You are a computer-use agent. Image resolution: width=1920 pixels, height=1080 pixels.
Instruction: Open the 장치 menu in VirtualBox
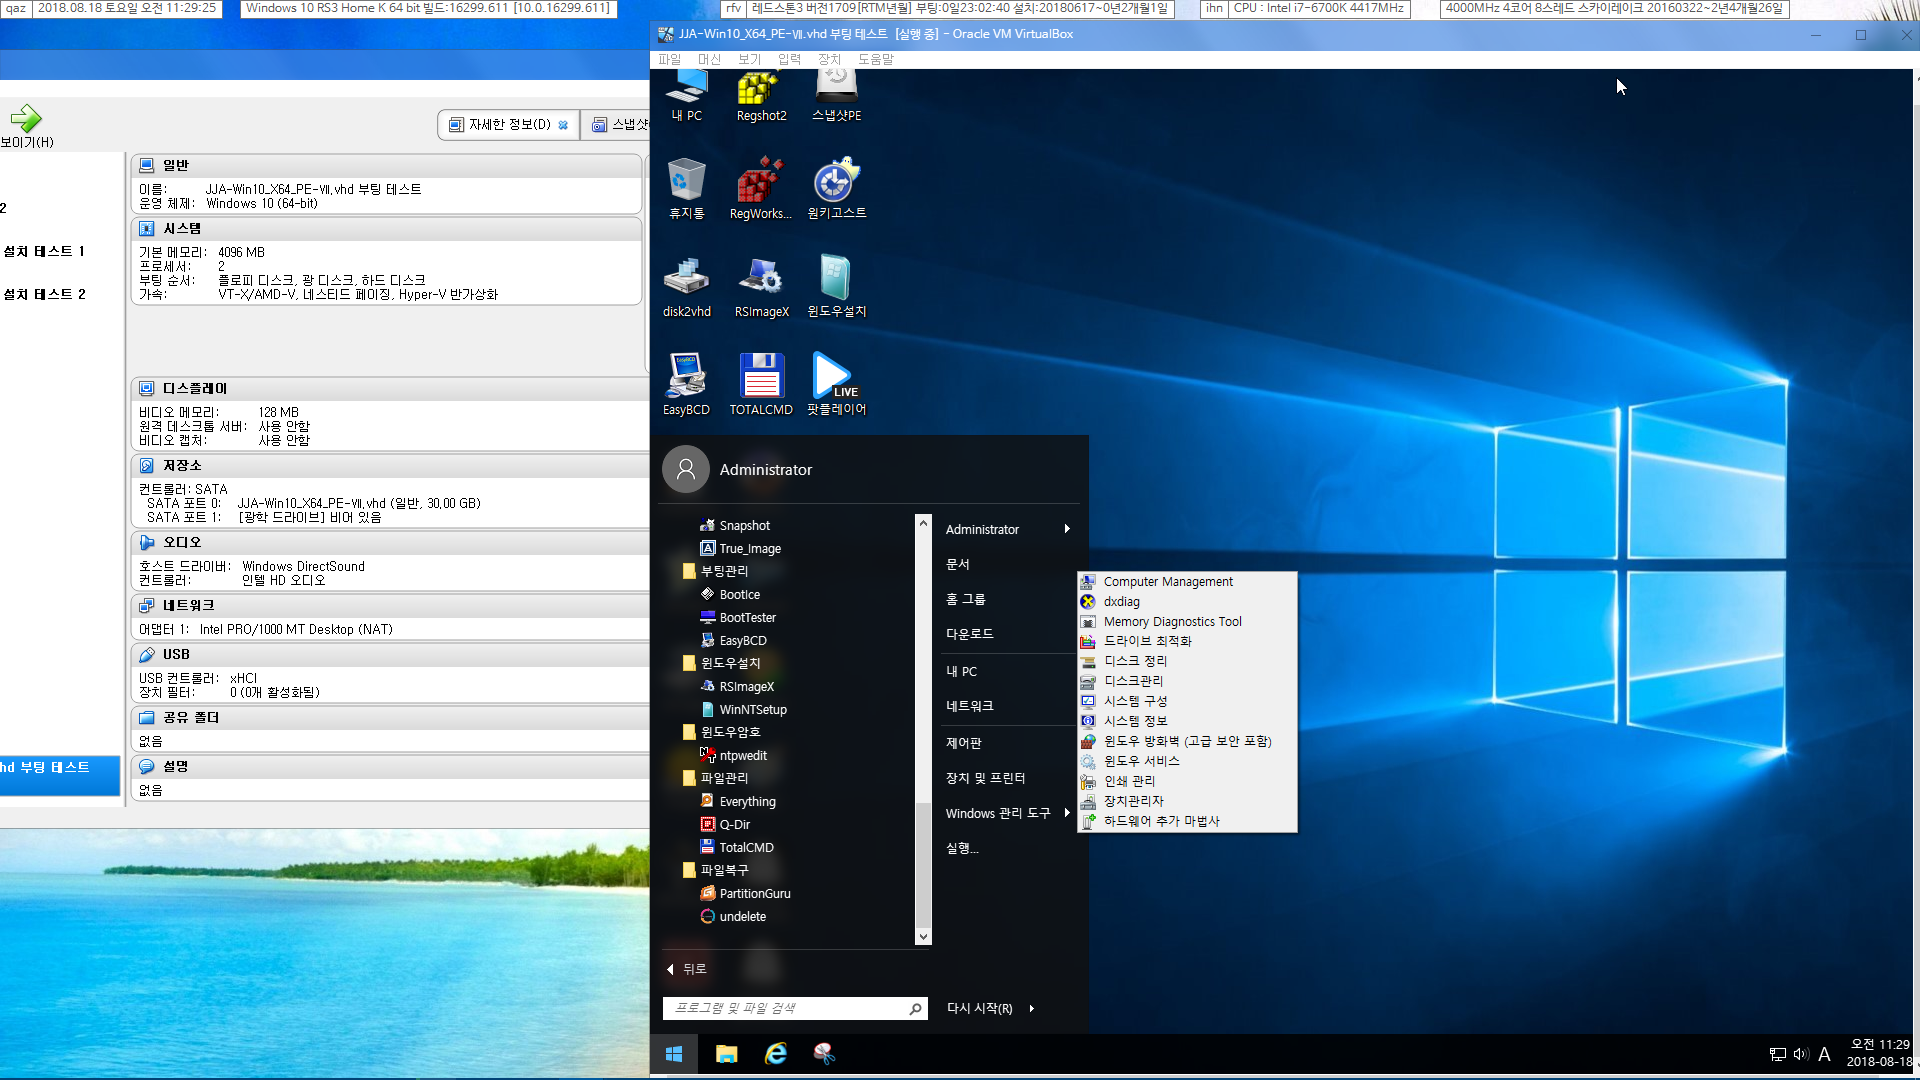coord(829,59)
